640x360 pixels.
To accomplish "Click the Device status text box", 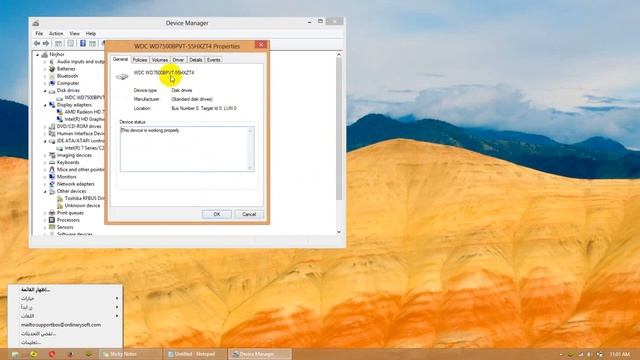I will tap(187, 149).
